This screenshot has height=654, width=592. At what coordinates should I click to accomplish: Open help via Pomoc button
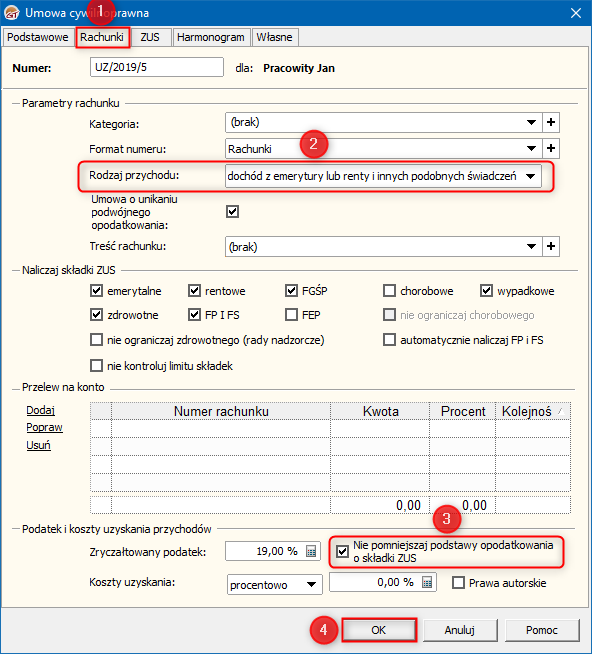(x=542, y=630)
